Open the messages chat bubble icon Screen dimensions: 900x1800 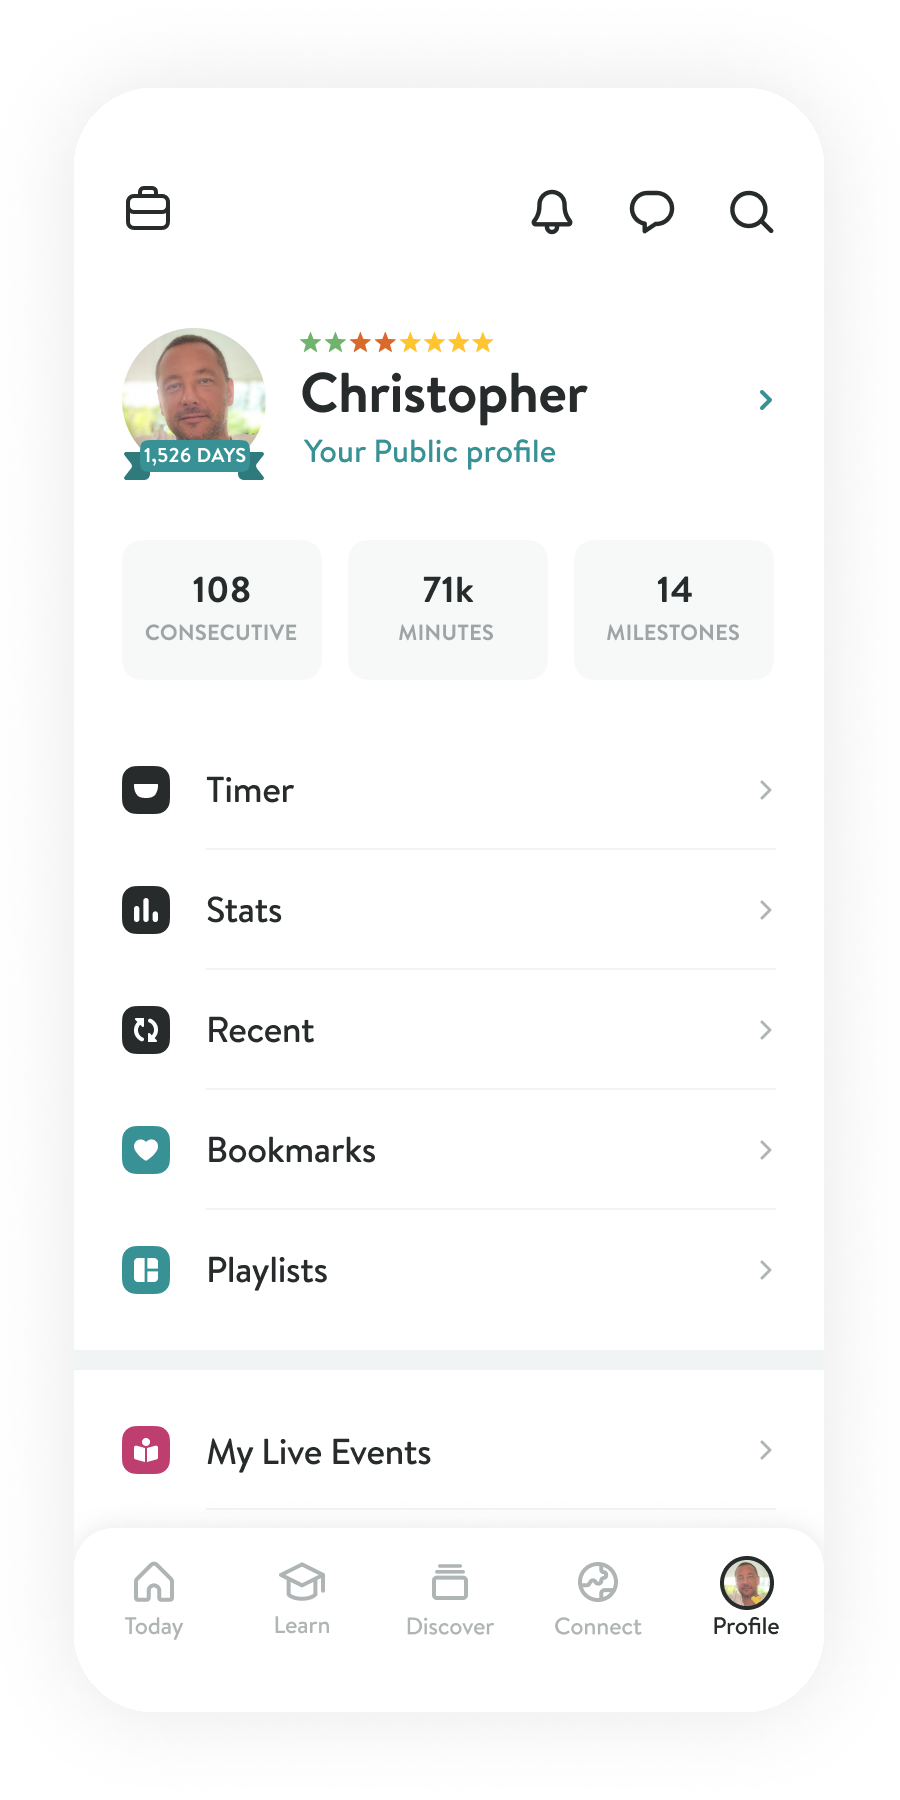pos(651,211)
